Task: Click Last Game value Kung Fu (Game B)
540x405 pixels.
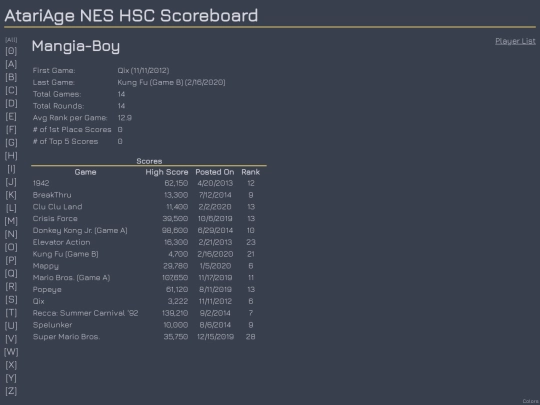Action: [x=172, y=82]
